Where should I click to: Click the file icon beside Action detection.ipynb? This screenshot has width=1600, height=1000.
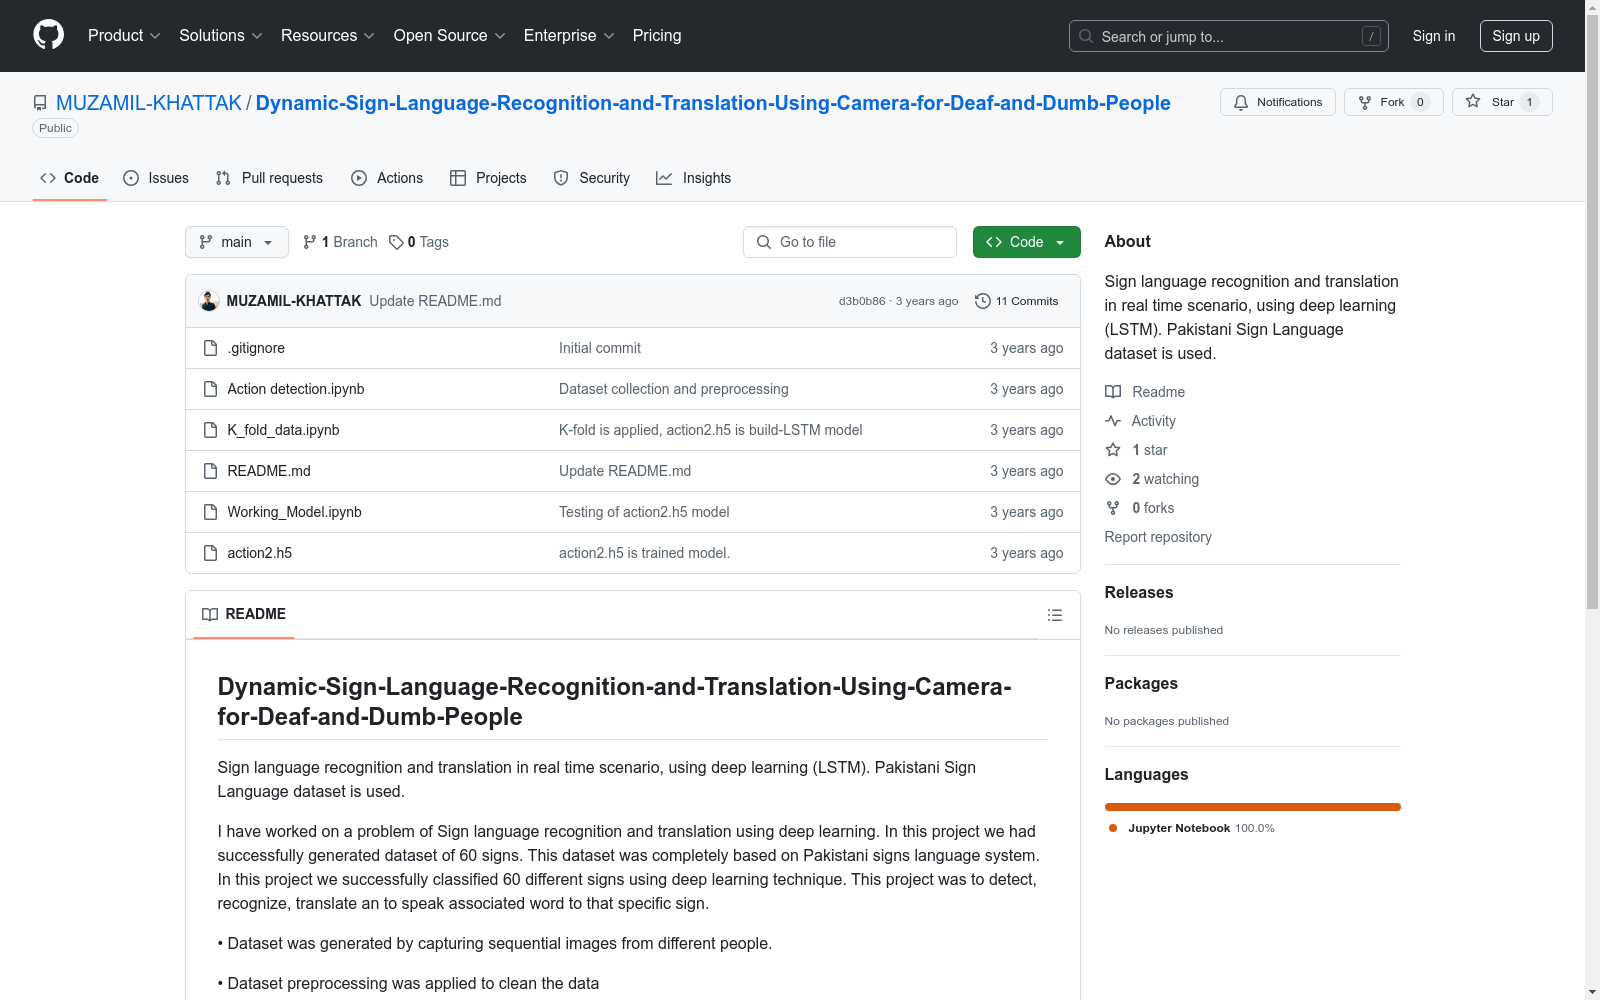click(x=210, y=389)
